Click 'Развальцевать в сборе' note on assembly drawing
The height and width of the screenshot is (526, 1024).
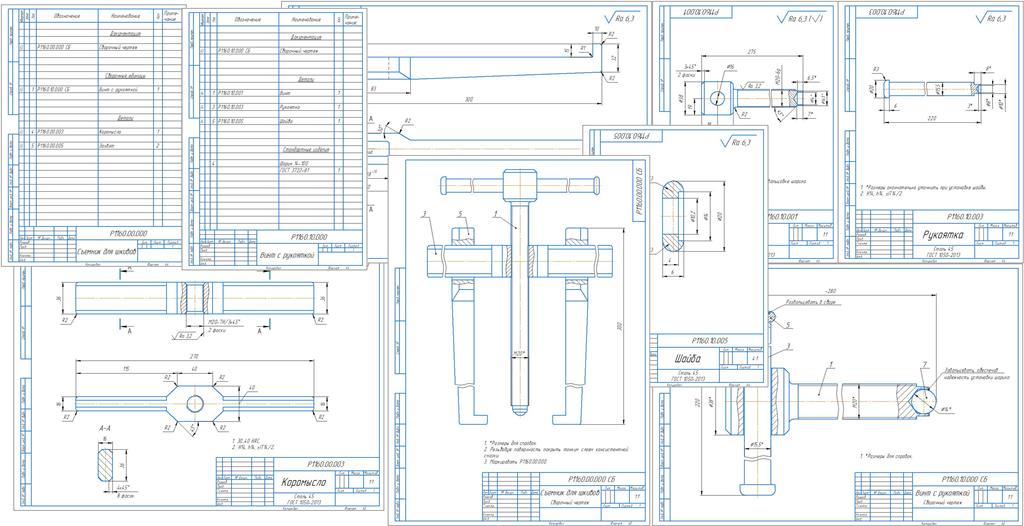810,303
